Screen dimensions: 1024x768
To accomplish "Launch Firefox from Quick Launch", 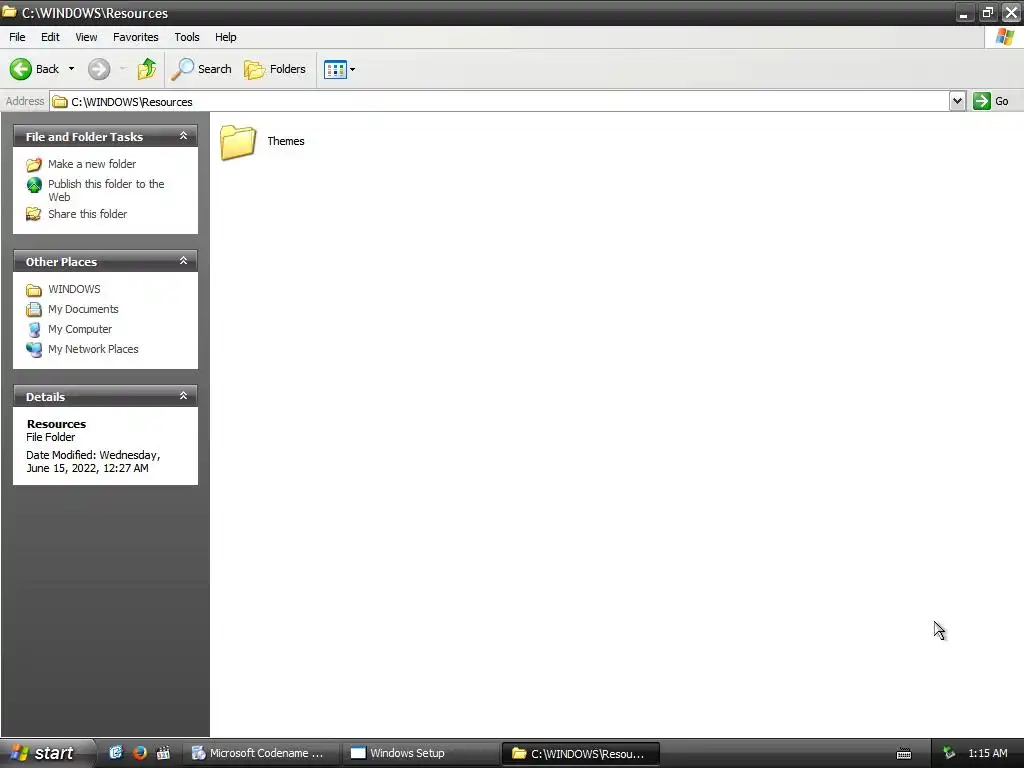I will pyautogui.click(x=139, y=753).
